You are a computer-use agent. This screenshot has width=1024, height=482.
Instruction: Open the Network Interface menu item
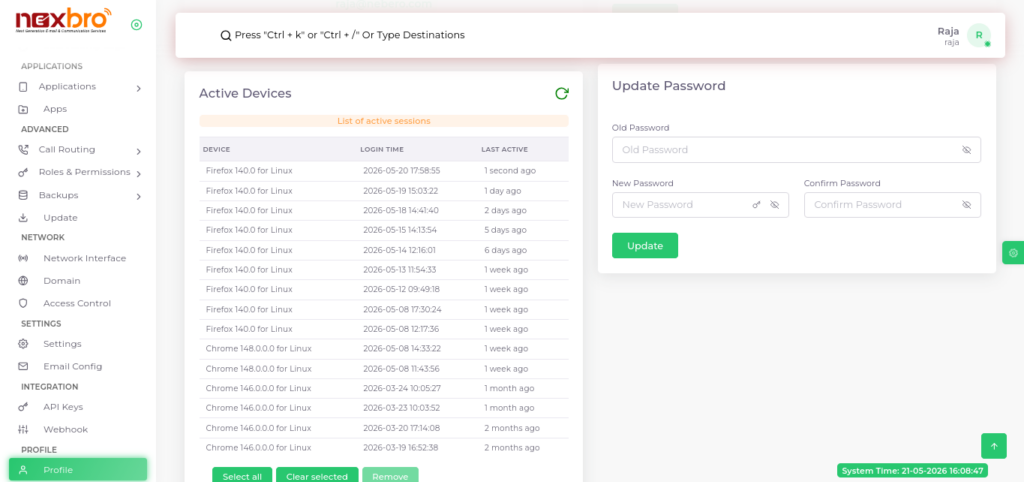pyautogui.click(x=84, y=258)
